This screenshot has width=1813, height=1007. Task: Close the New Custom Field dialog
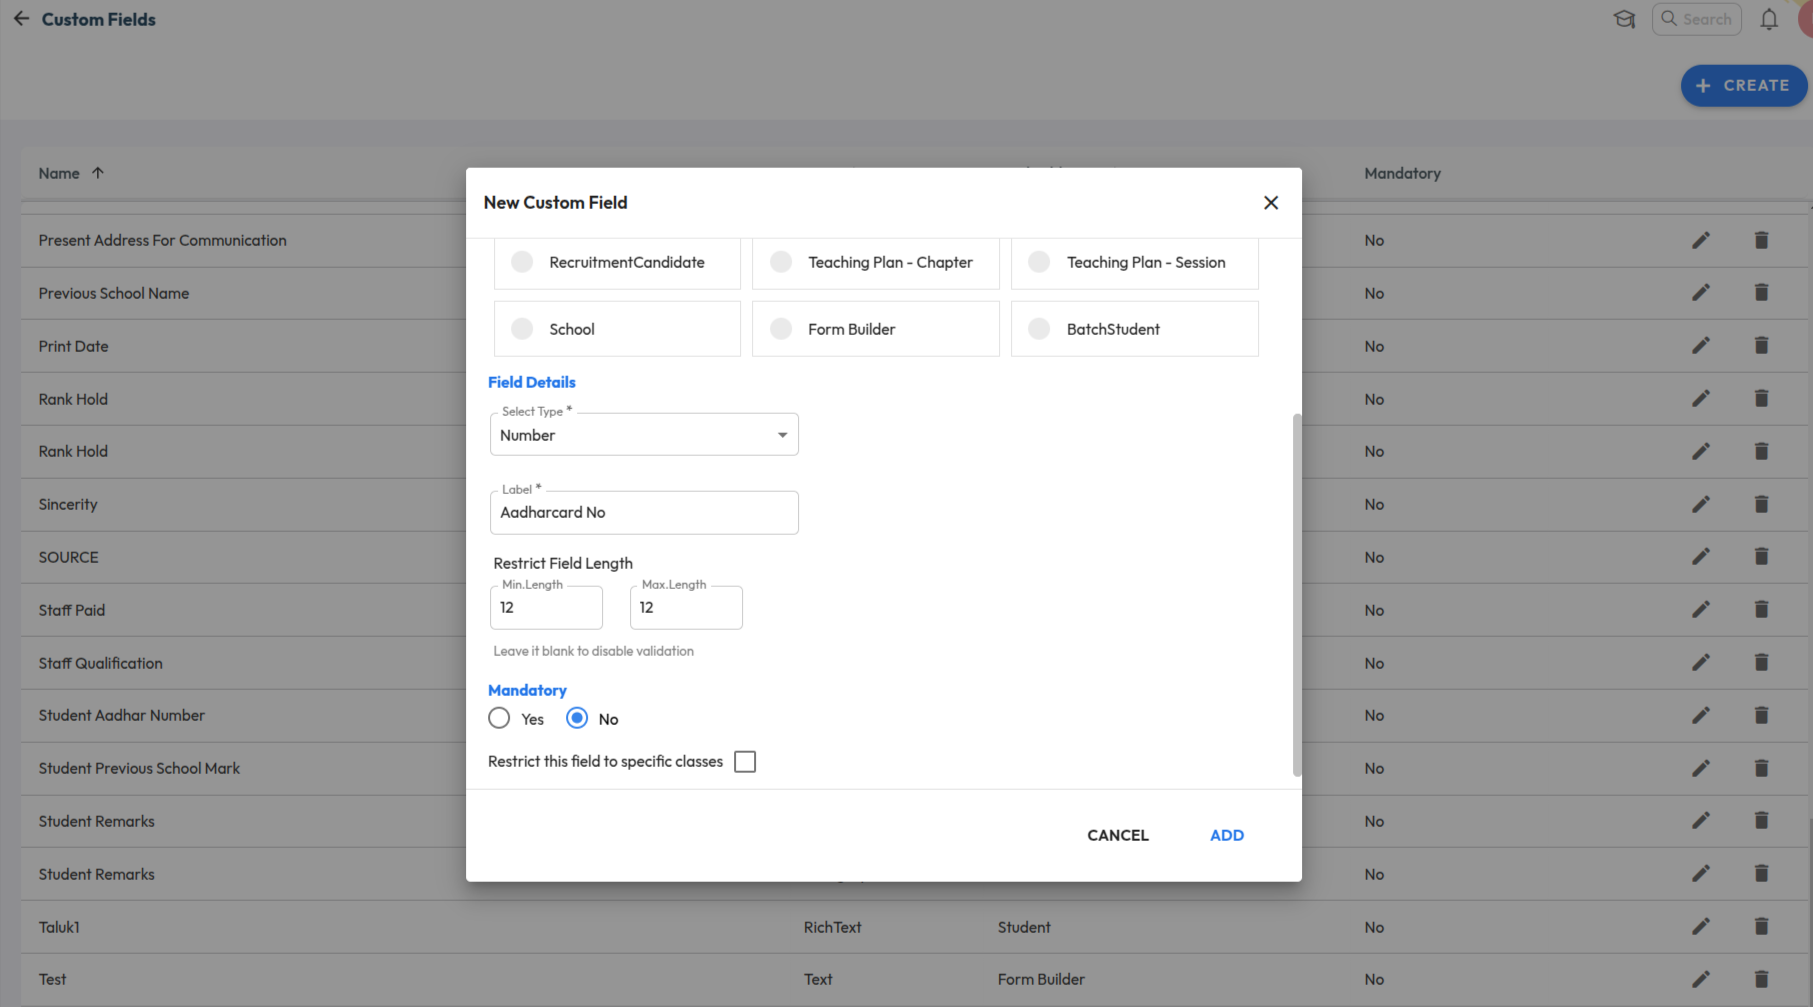click(x=1270, y=203)
